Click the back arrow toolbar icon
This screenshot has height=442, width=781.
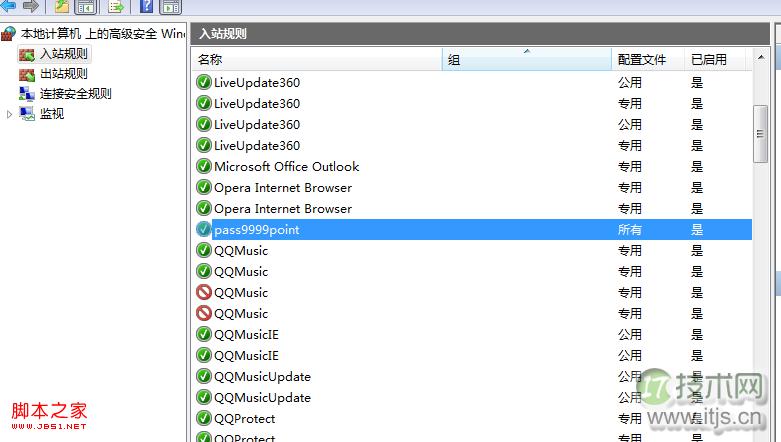pos(9,6)
